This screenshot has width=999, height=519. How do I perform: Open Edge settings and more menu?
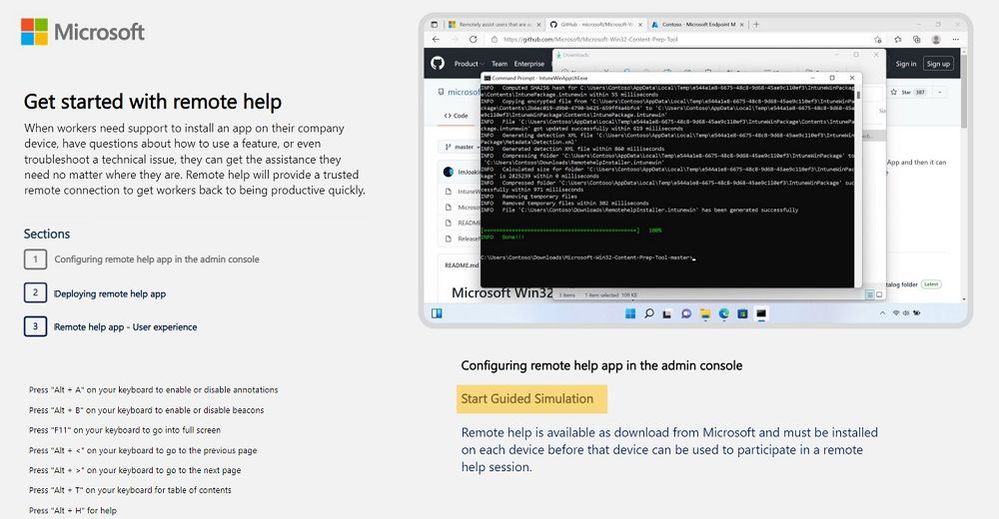(956, 39)
